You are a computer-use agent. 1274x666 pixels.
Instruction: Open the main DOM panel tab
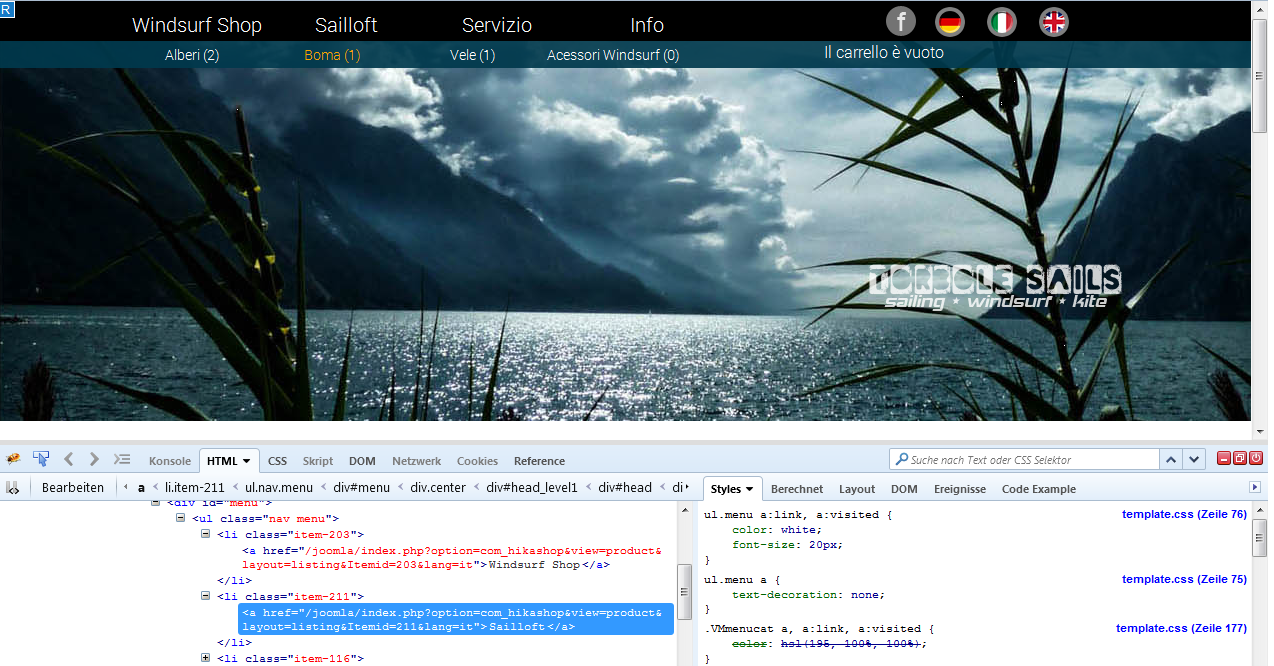click(362, 461)
